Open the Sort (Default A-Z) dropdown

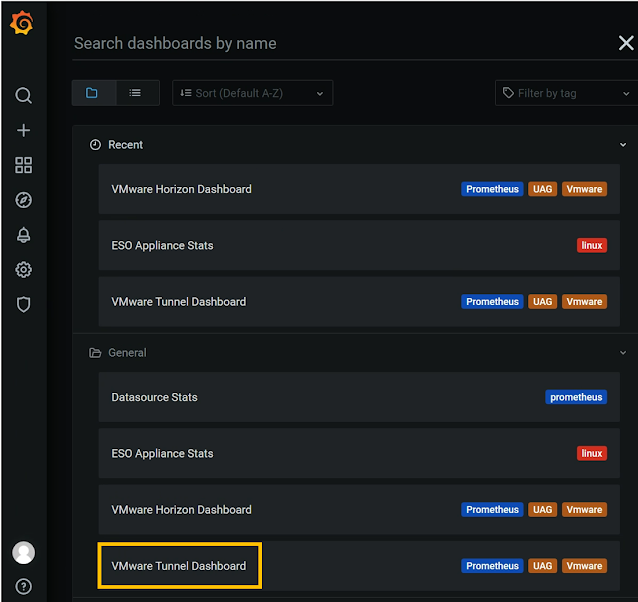253,93
